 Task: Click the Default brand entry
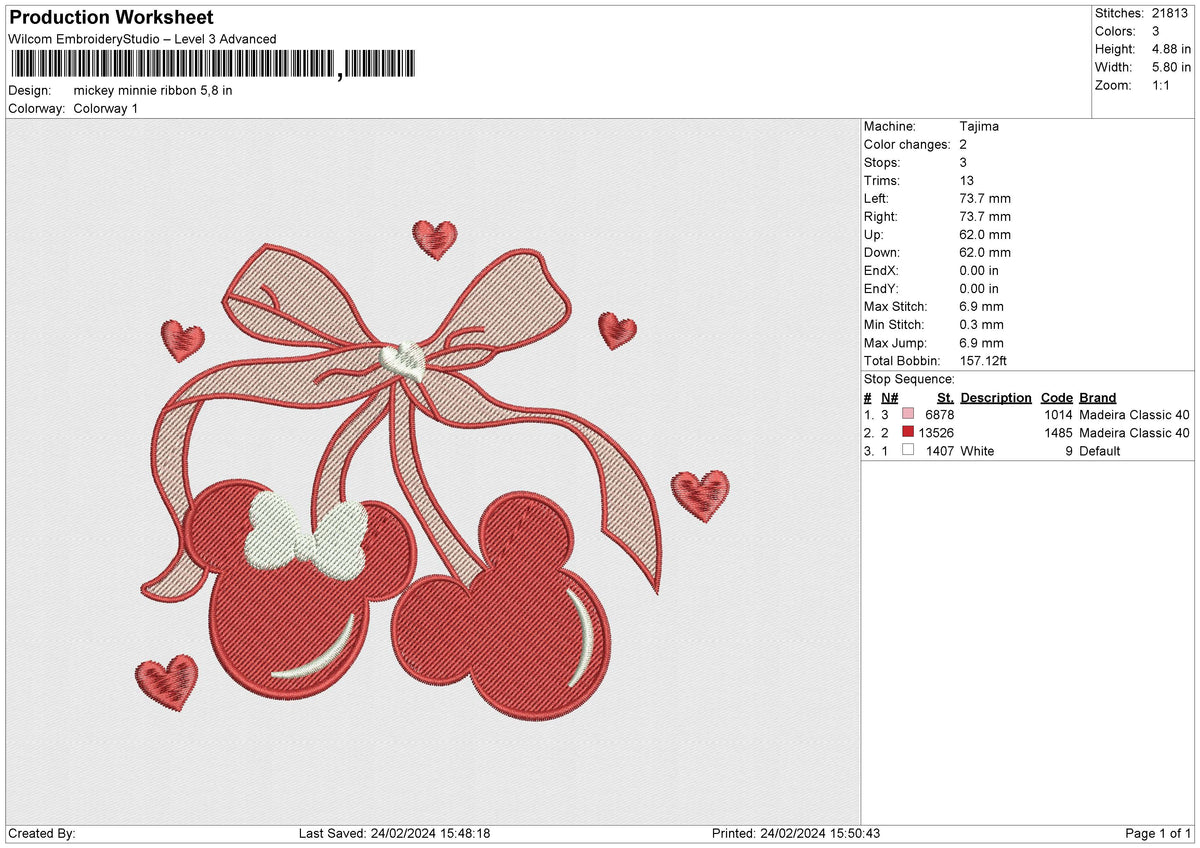pyautogui.click(x=1100, y=451)
